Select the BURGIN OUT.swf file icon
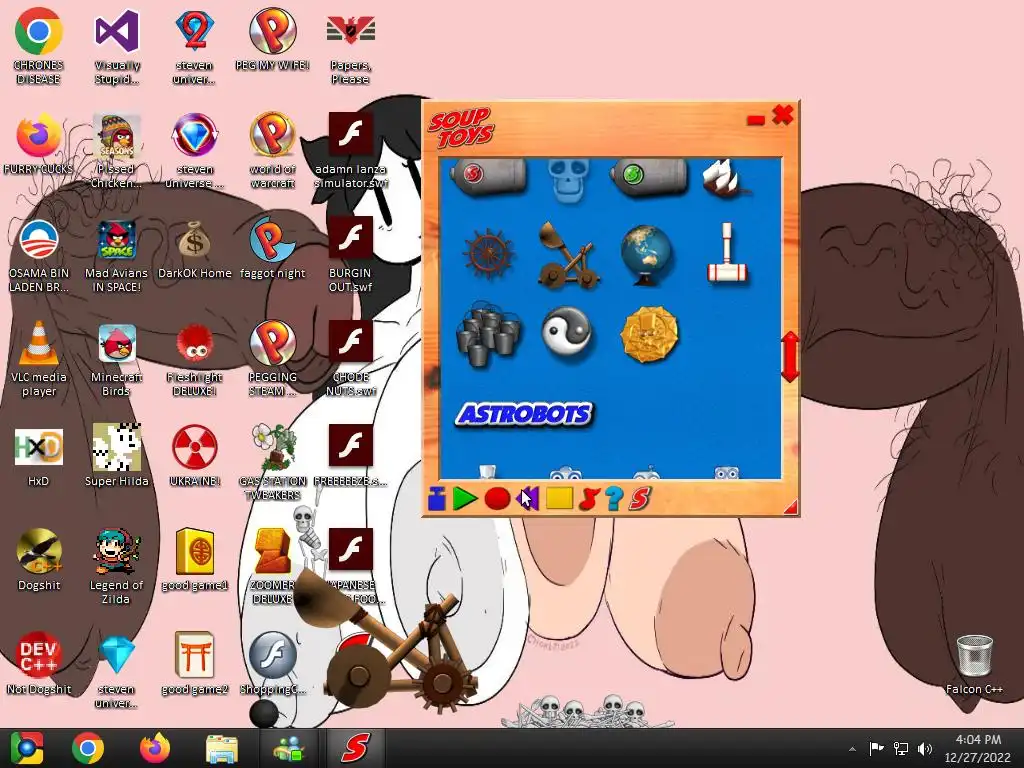The image size is (1024, 768). tap(351, 256)
